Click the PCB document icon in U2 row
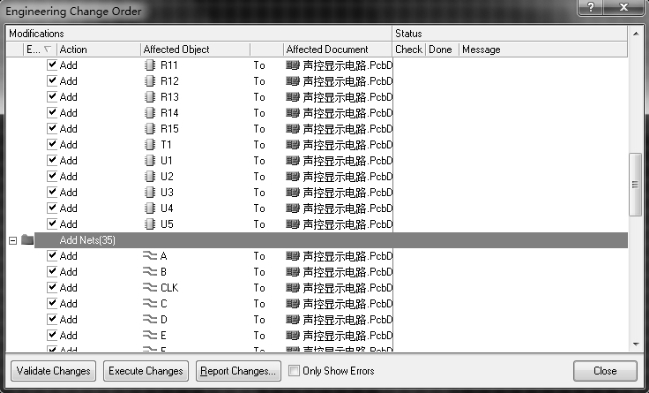 (293, 176)
